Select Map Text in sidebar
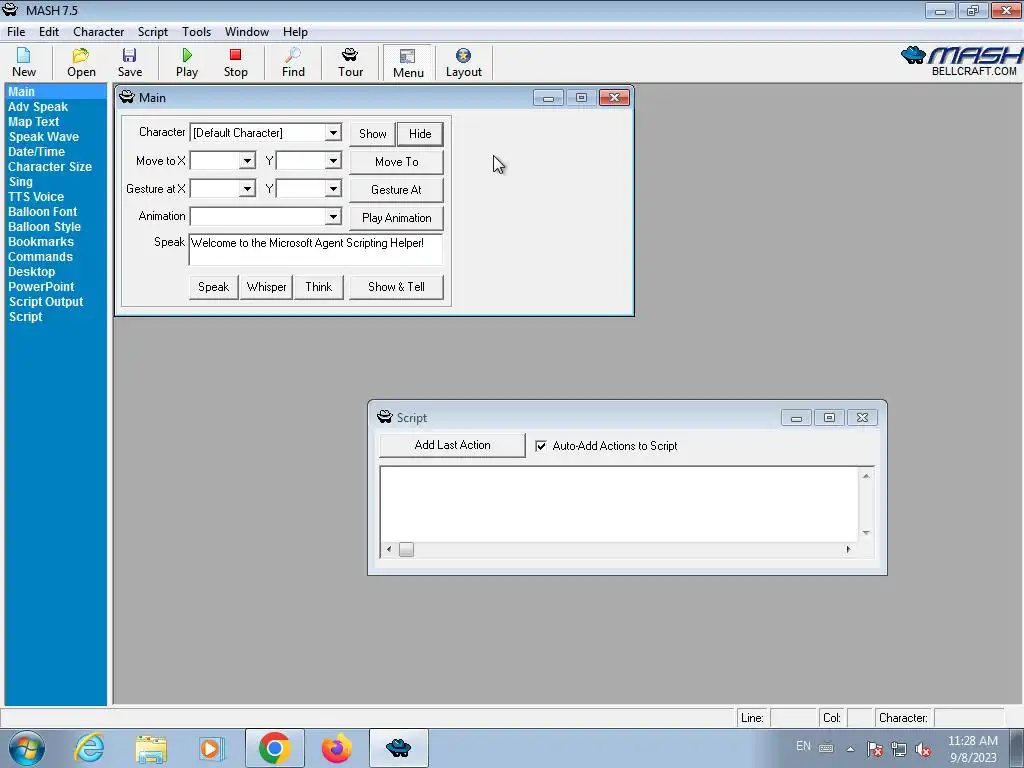The height and width of the screenshot is (768, 1024). point(33,122)
